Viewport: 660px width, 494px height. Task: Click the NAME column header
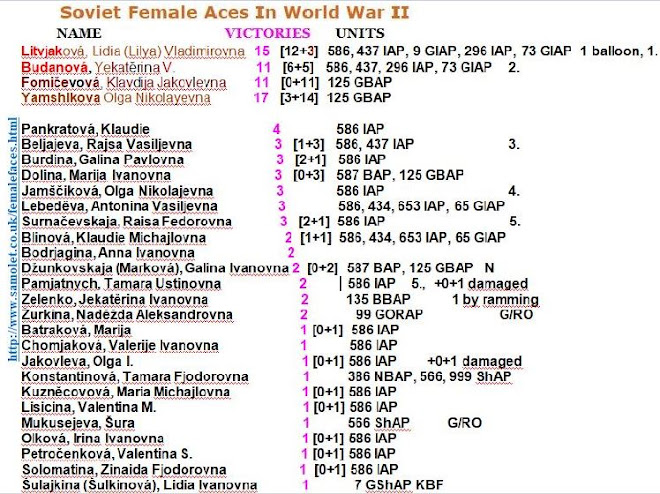tap(79, 33)
